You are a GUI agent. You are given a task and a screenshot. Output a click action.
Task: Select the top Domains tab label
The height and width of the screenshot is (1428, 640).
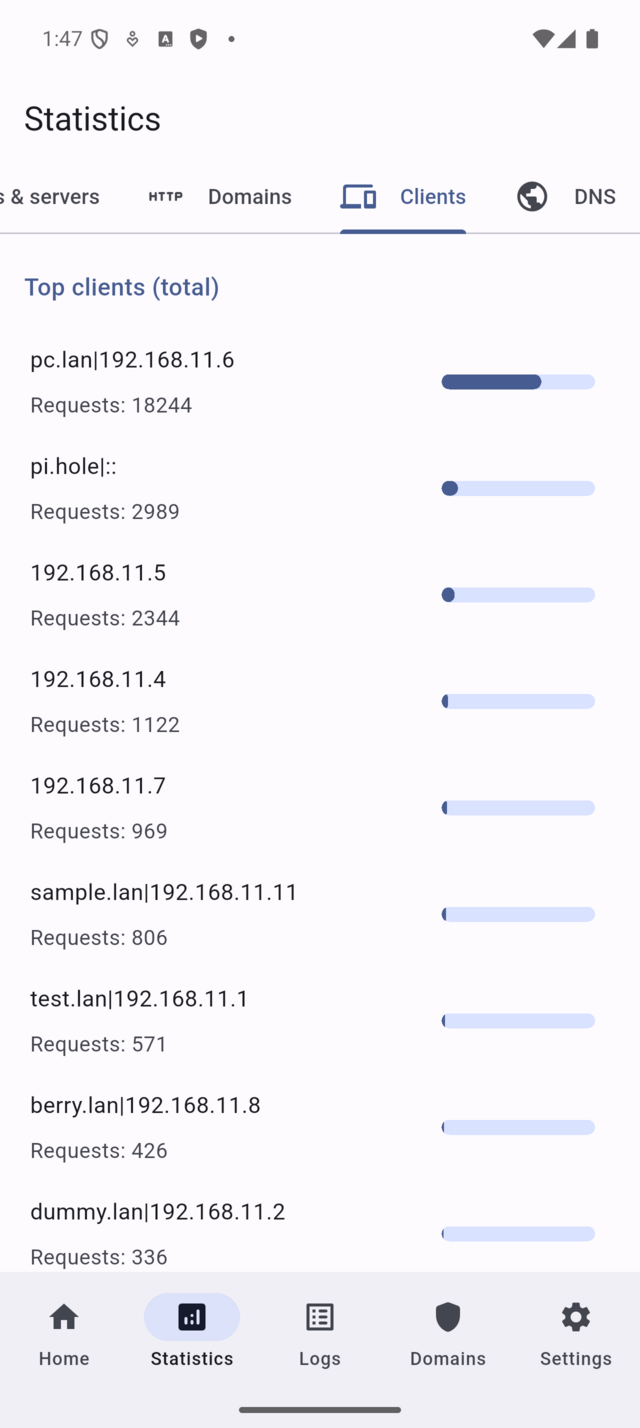pyautogui.click(x=249, y=196)
